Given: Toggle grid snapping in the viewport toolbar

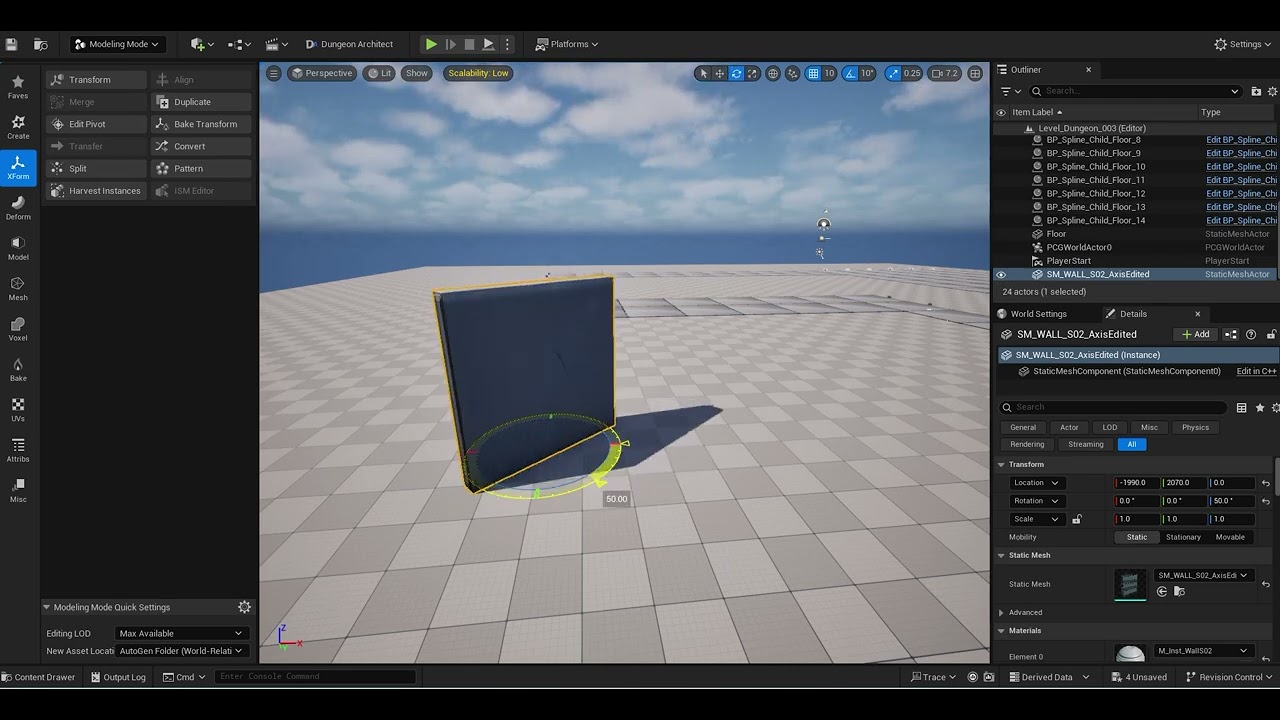Looking at the screenshot, I should 813,73.
